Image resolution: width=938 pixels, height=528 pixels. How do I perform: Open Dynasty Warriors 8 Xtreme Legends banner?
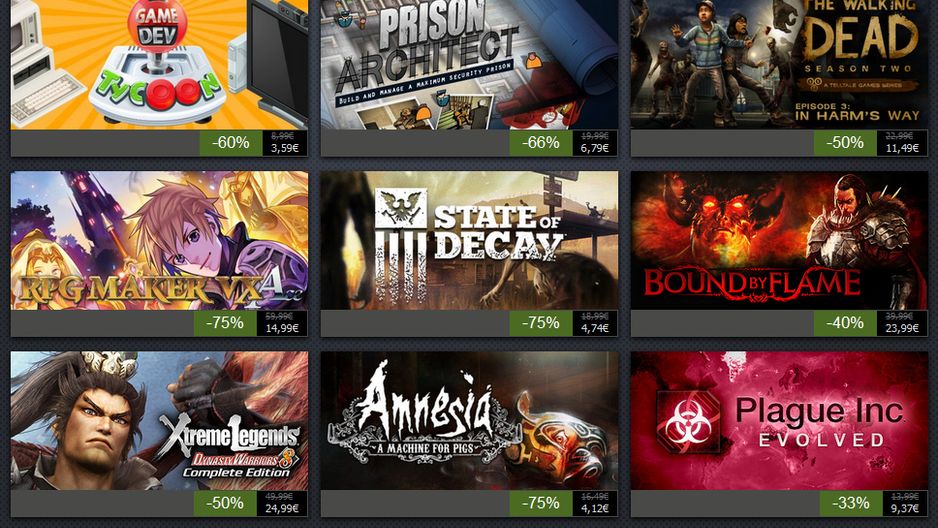pyautogui.click(x=159, y=421)
